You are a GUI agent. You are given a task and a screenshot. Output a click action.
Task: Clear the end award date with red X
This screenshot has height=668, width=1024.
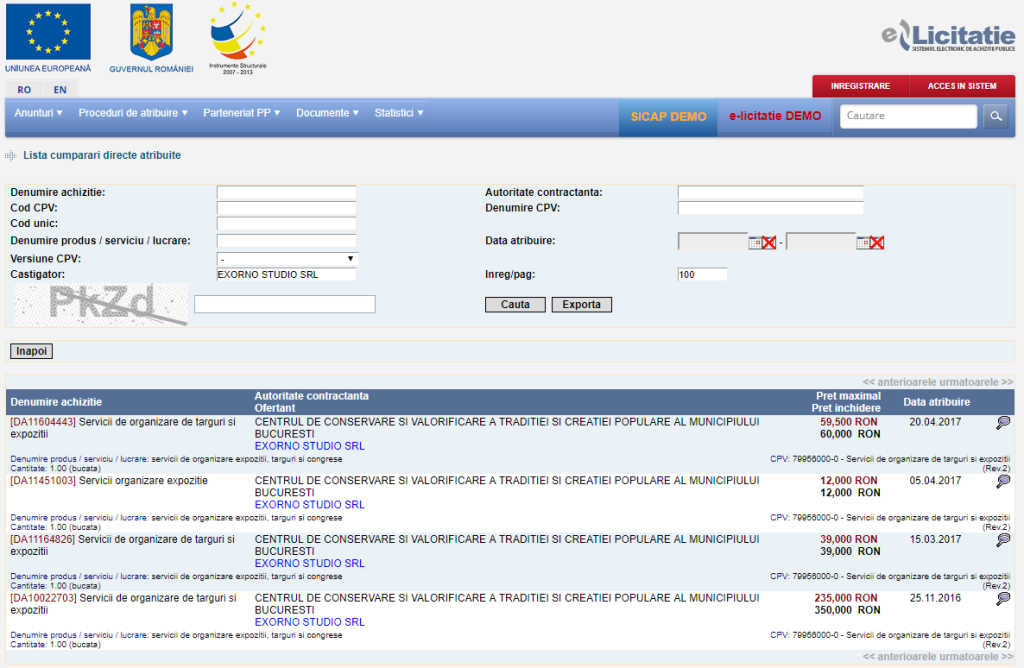click(877, 242)
